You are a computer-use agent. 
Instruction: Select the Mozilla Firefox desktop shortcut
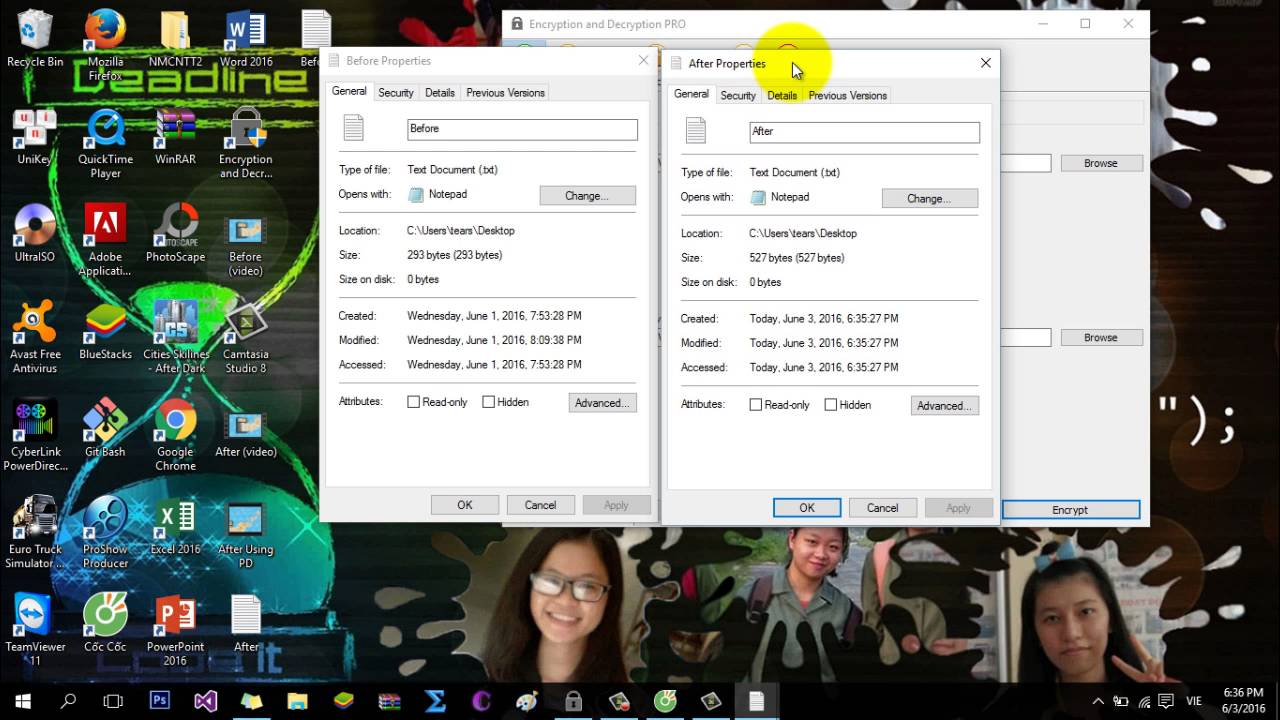click(x=105, y=45)
